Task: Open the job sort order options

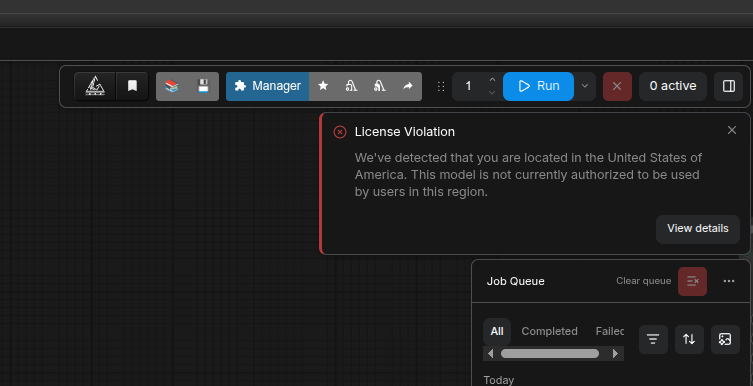Action: coord(689,339)
